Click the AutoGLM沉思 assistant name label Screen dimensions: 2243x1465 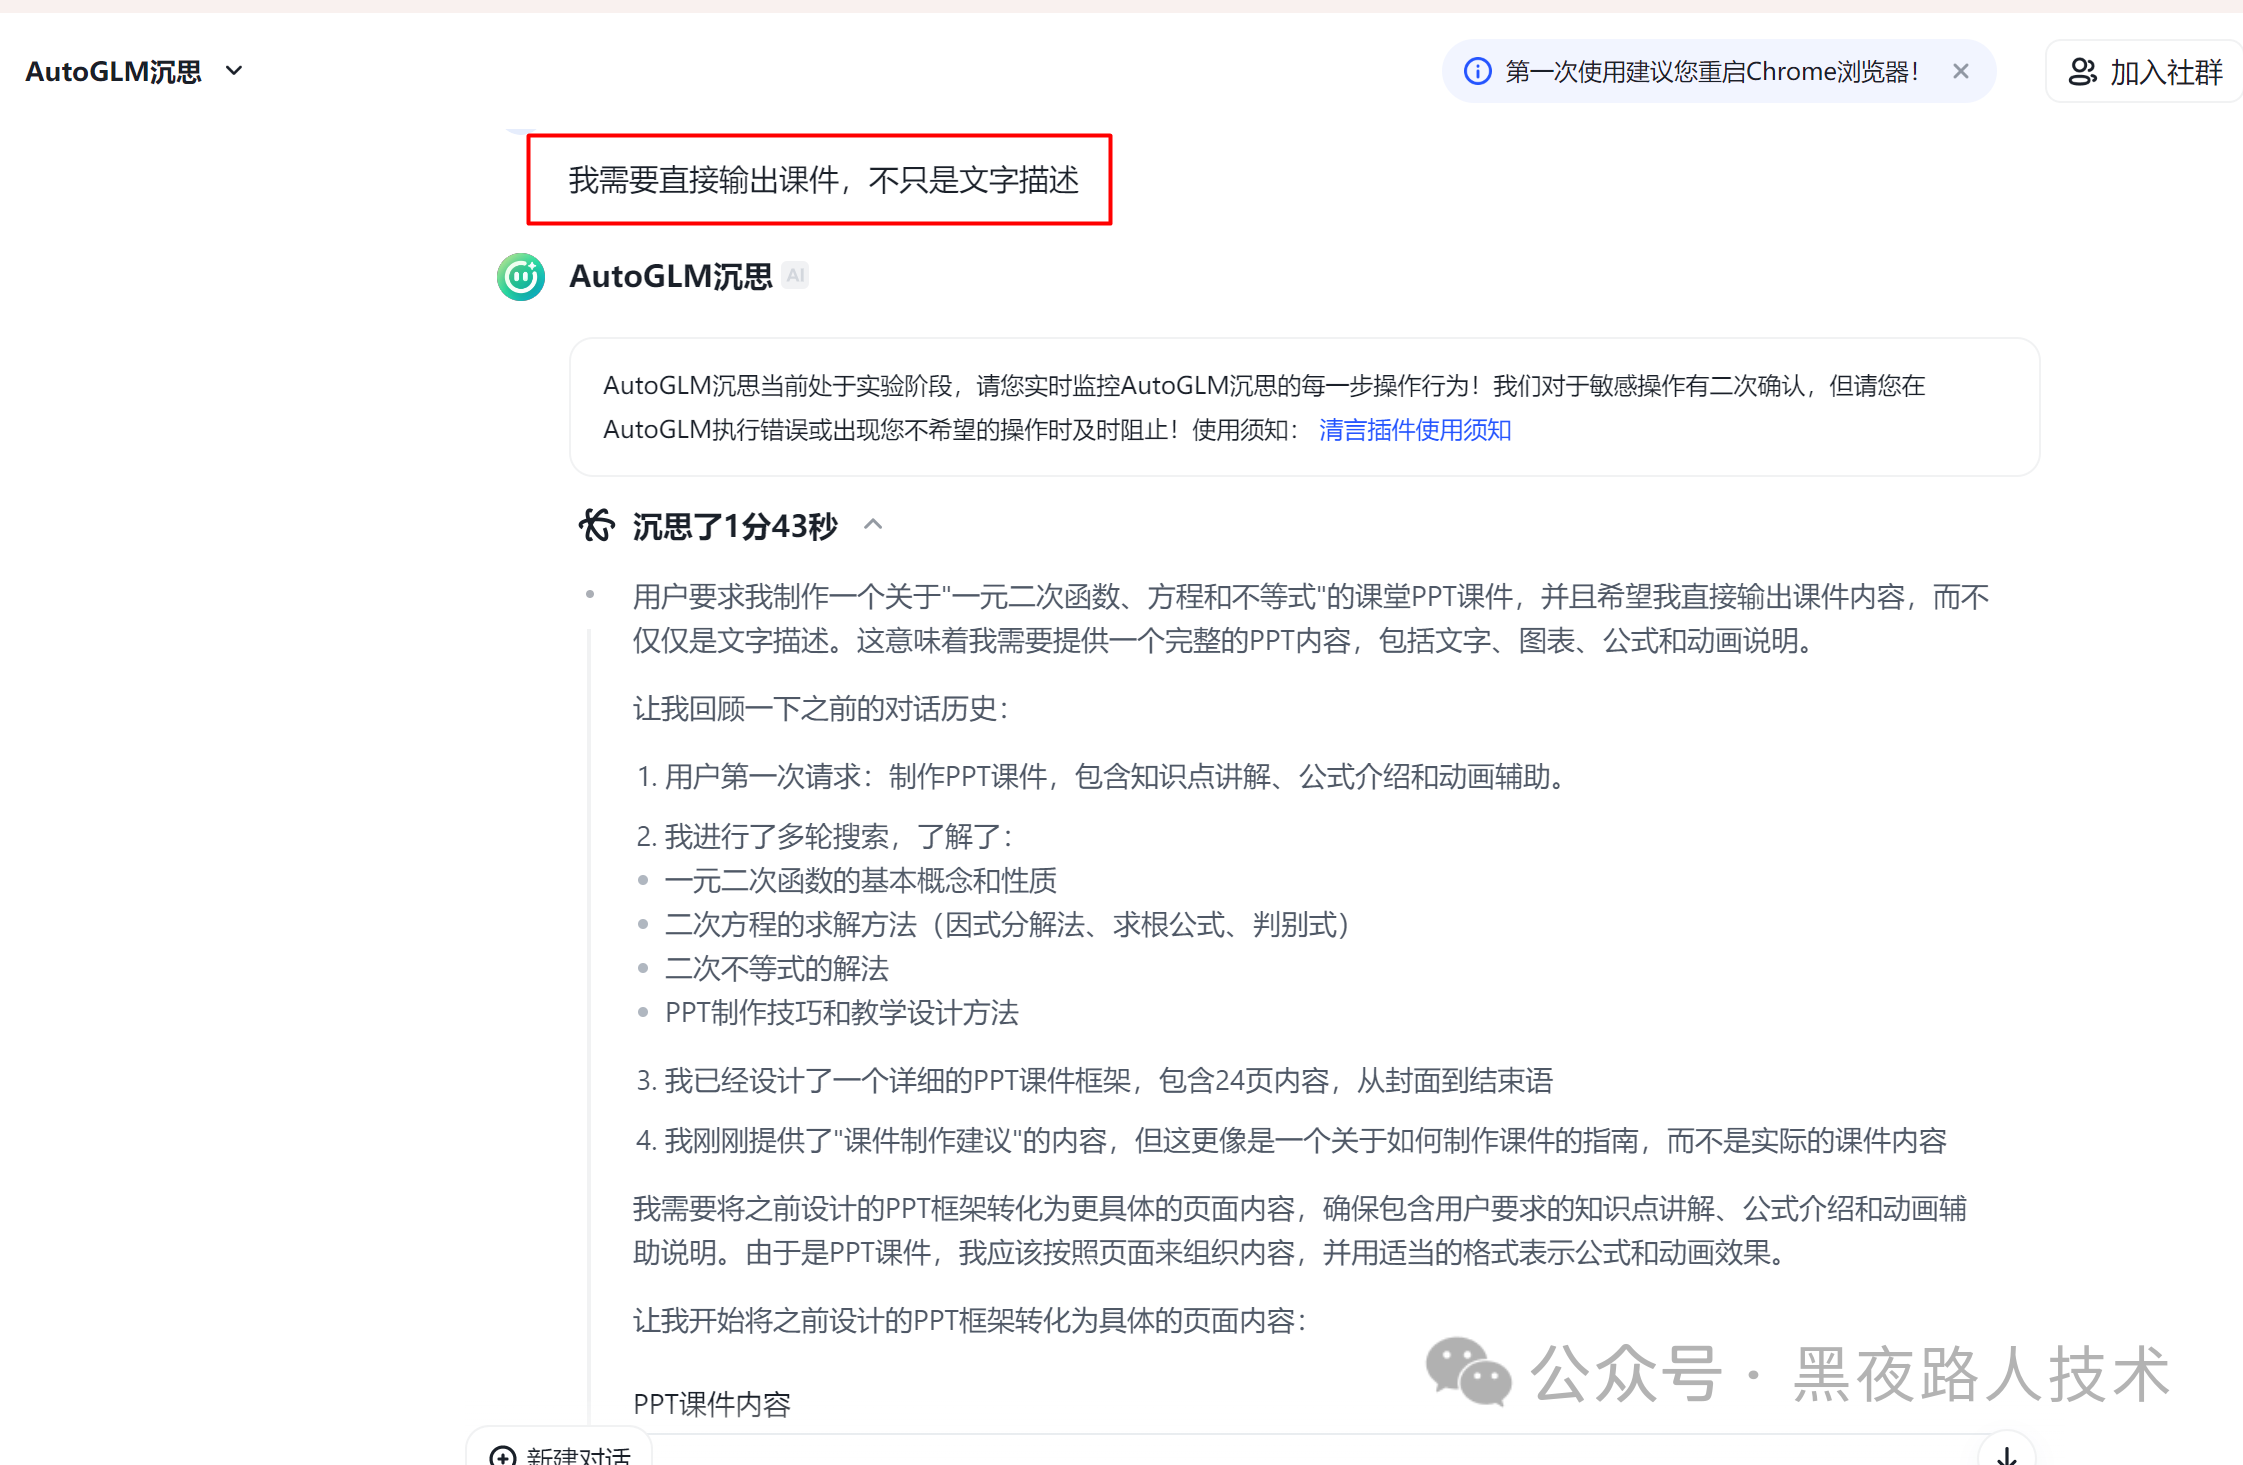(x=670, y=277)
